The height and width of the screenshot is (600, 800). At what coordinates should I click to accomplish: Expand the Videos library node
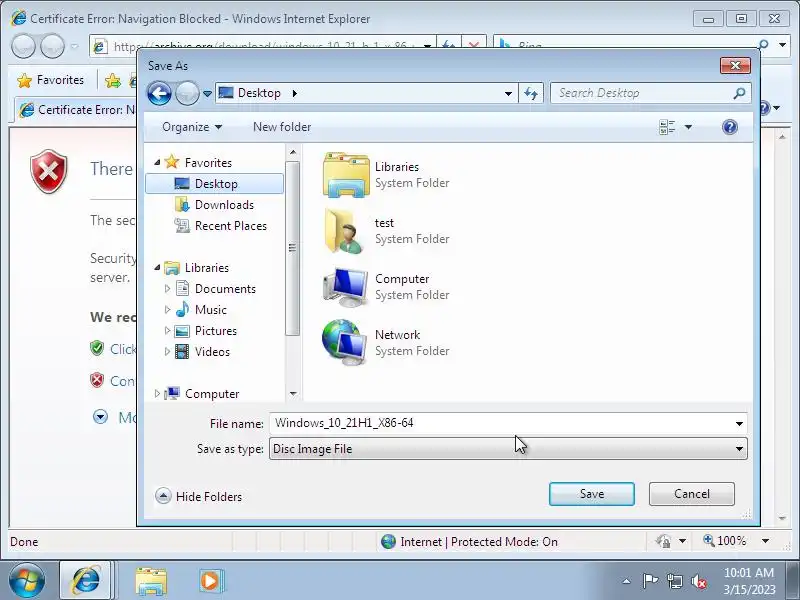[x=167, y=352]
